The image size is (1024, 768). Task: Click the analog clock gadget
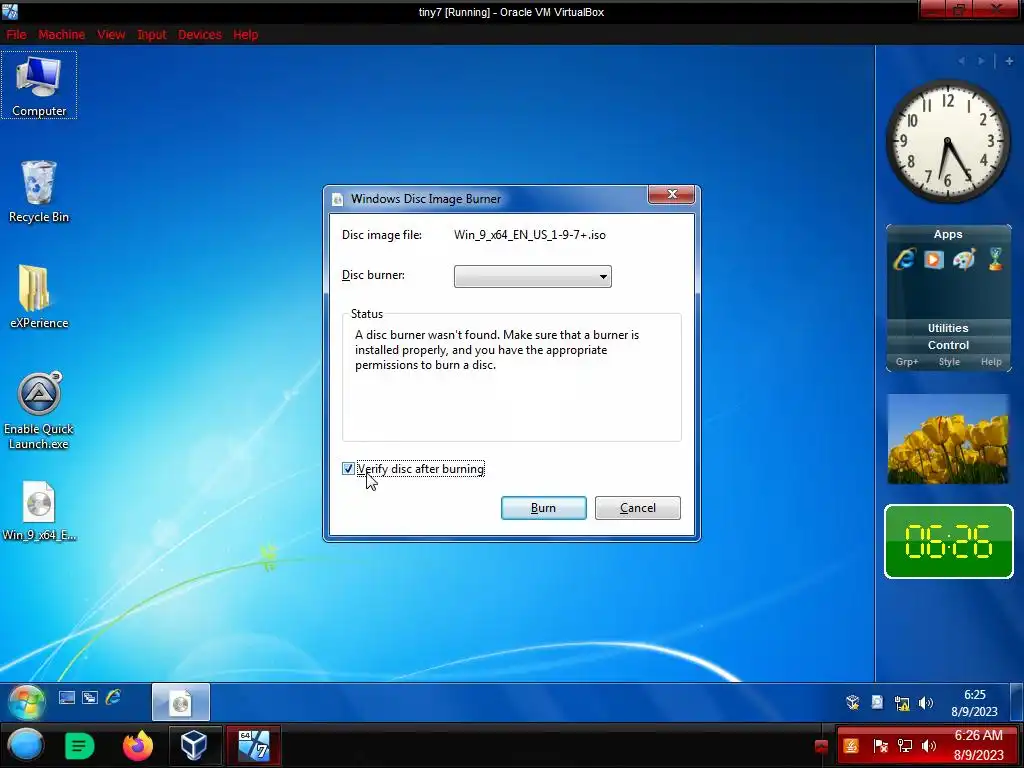(948, 142)
